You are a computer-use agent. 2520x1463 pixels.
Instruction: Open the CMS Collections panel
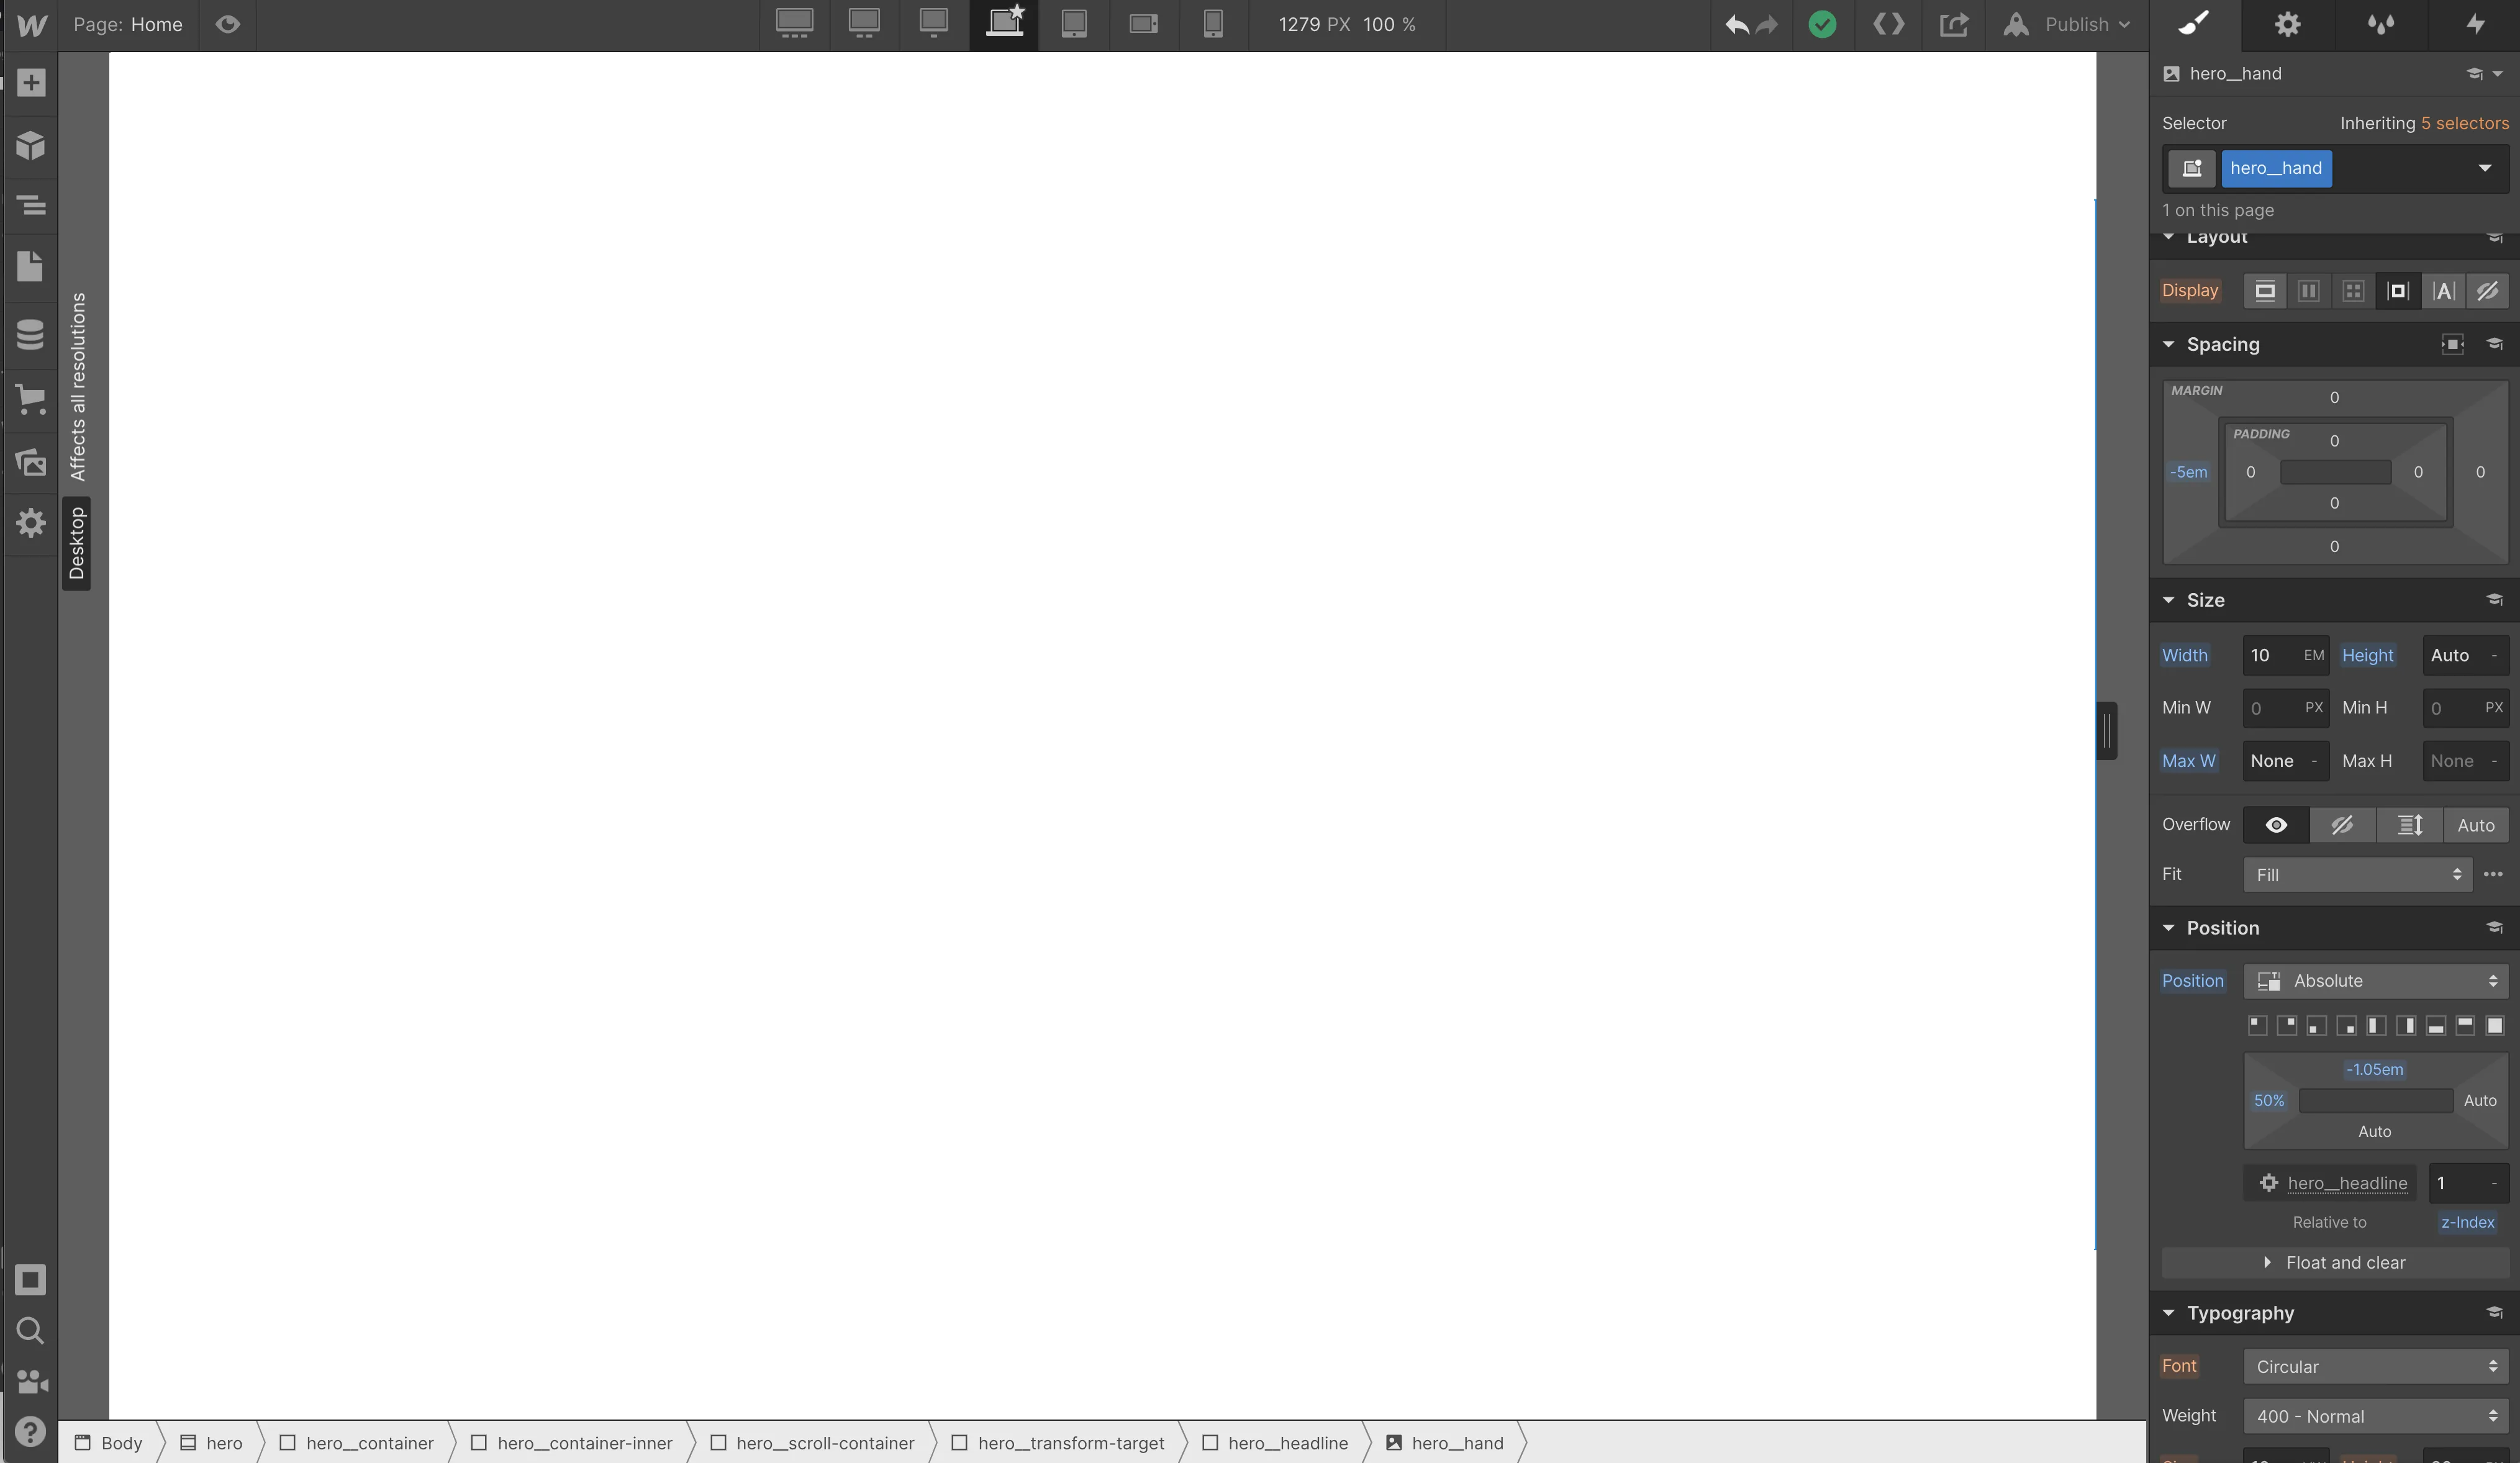pos(30,334)
